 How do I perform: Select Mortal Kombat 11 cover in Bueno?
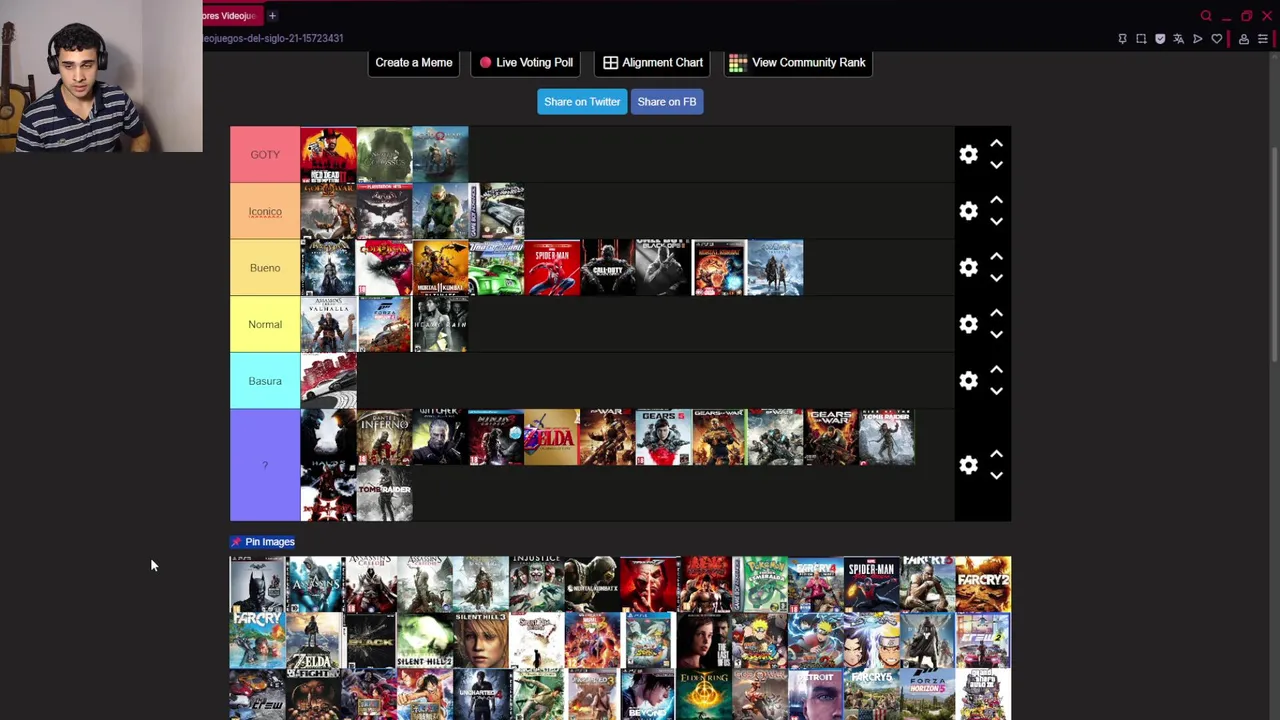pyautogui.click(x=440, y=267)
